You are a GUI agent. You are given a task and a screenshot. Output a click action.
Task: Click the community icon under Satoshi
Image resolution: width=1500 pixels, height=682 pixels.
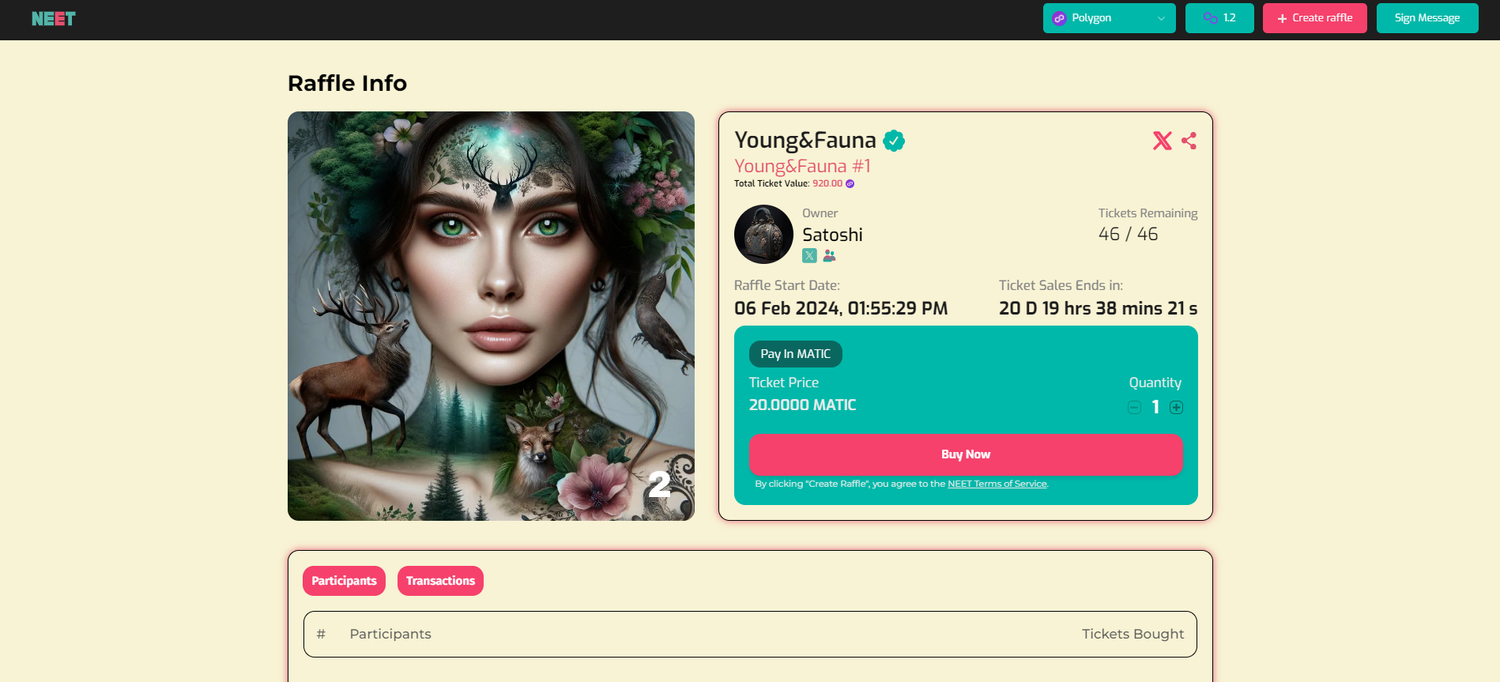coord(829,256)
